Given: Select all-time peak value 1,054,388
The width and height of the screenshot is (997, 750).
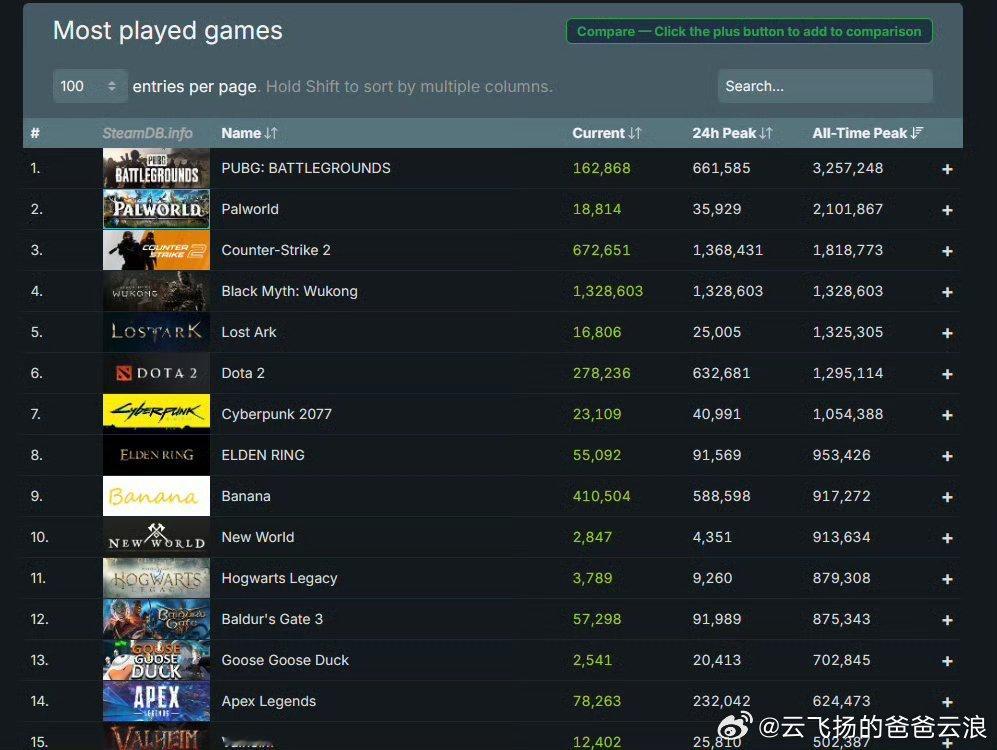Looking at the screenshot, I should point(848,414).
